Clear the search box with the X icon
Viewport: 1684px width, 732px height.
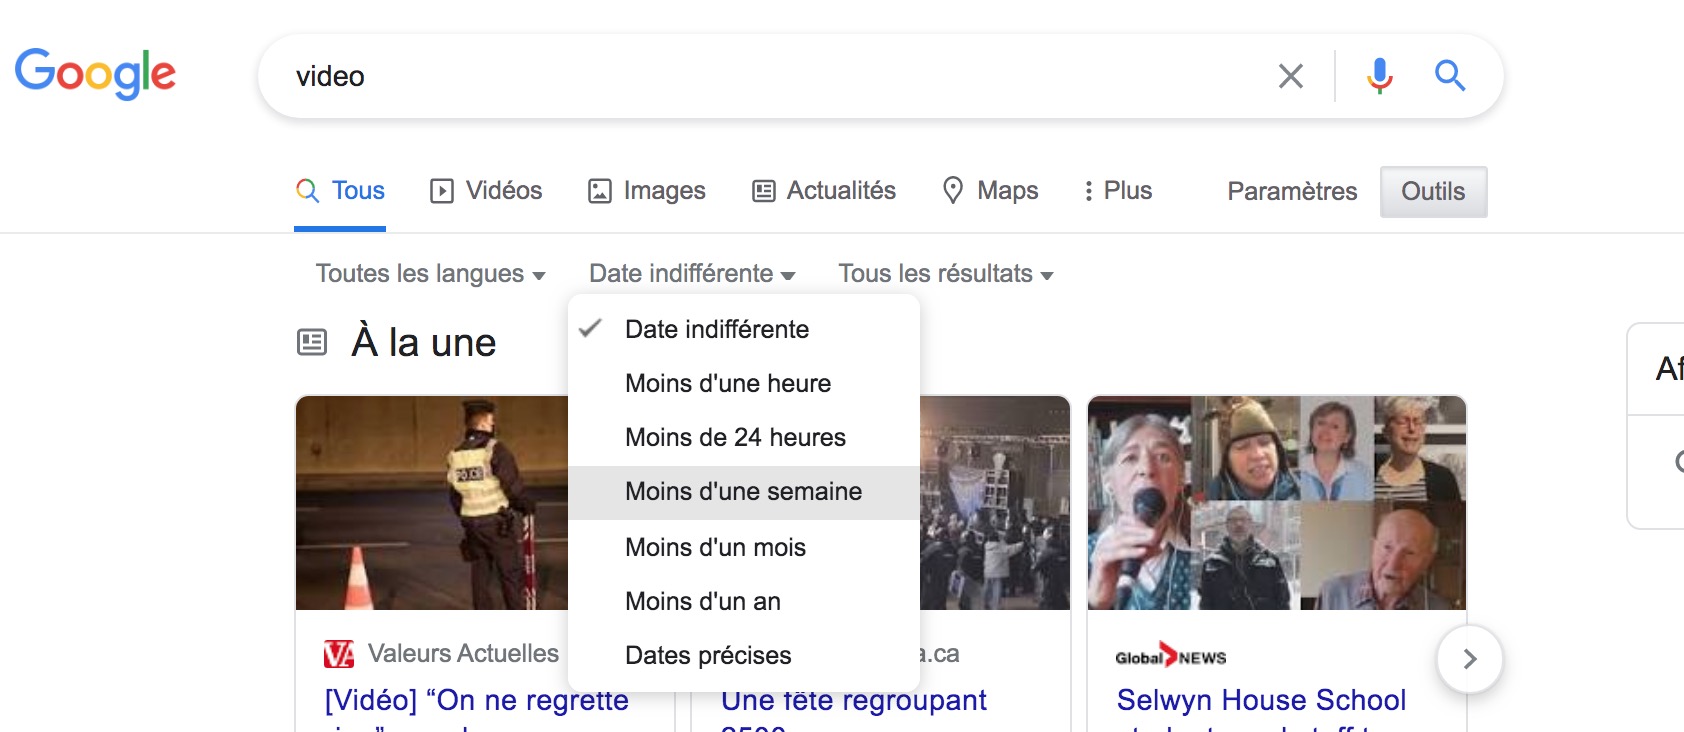pos(1290,76)
